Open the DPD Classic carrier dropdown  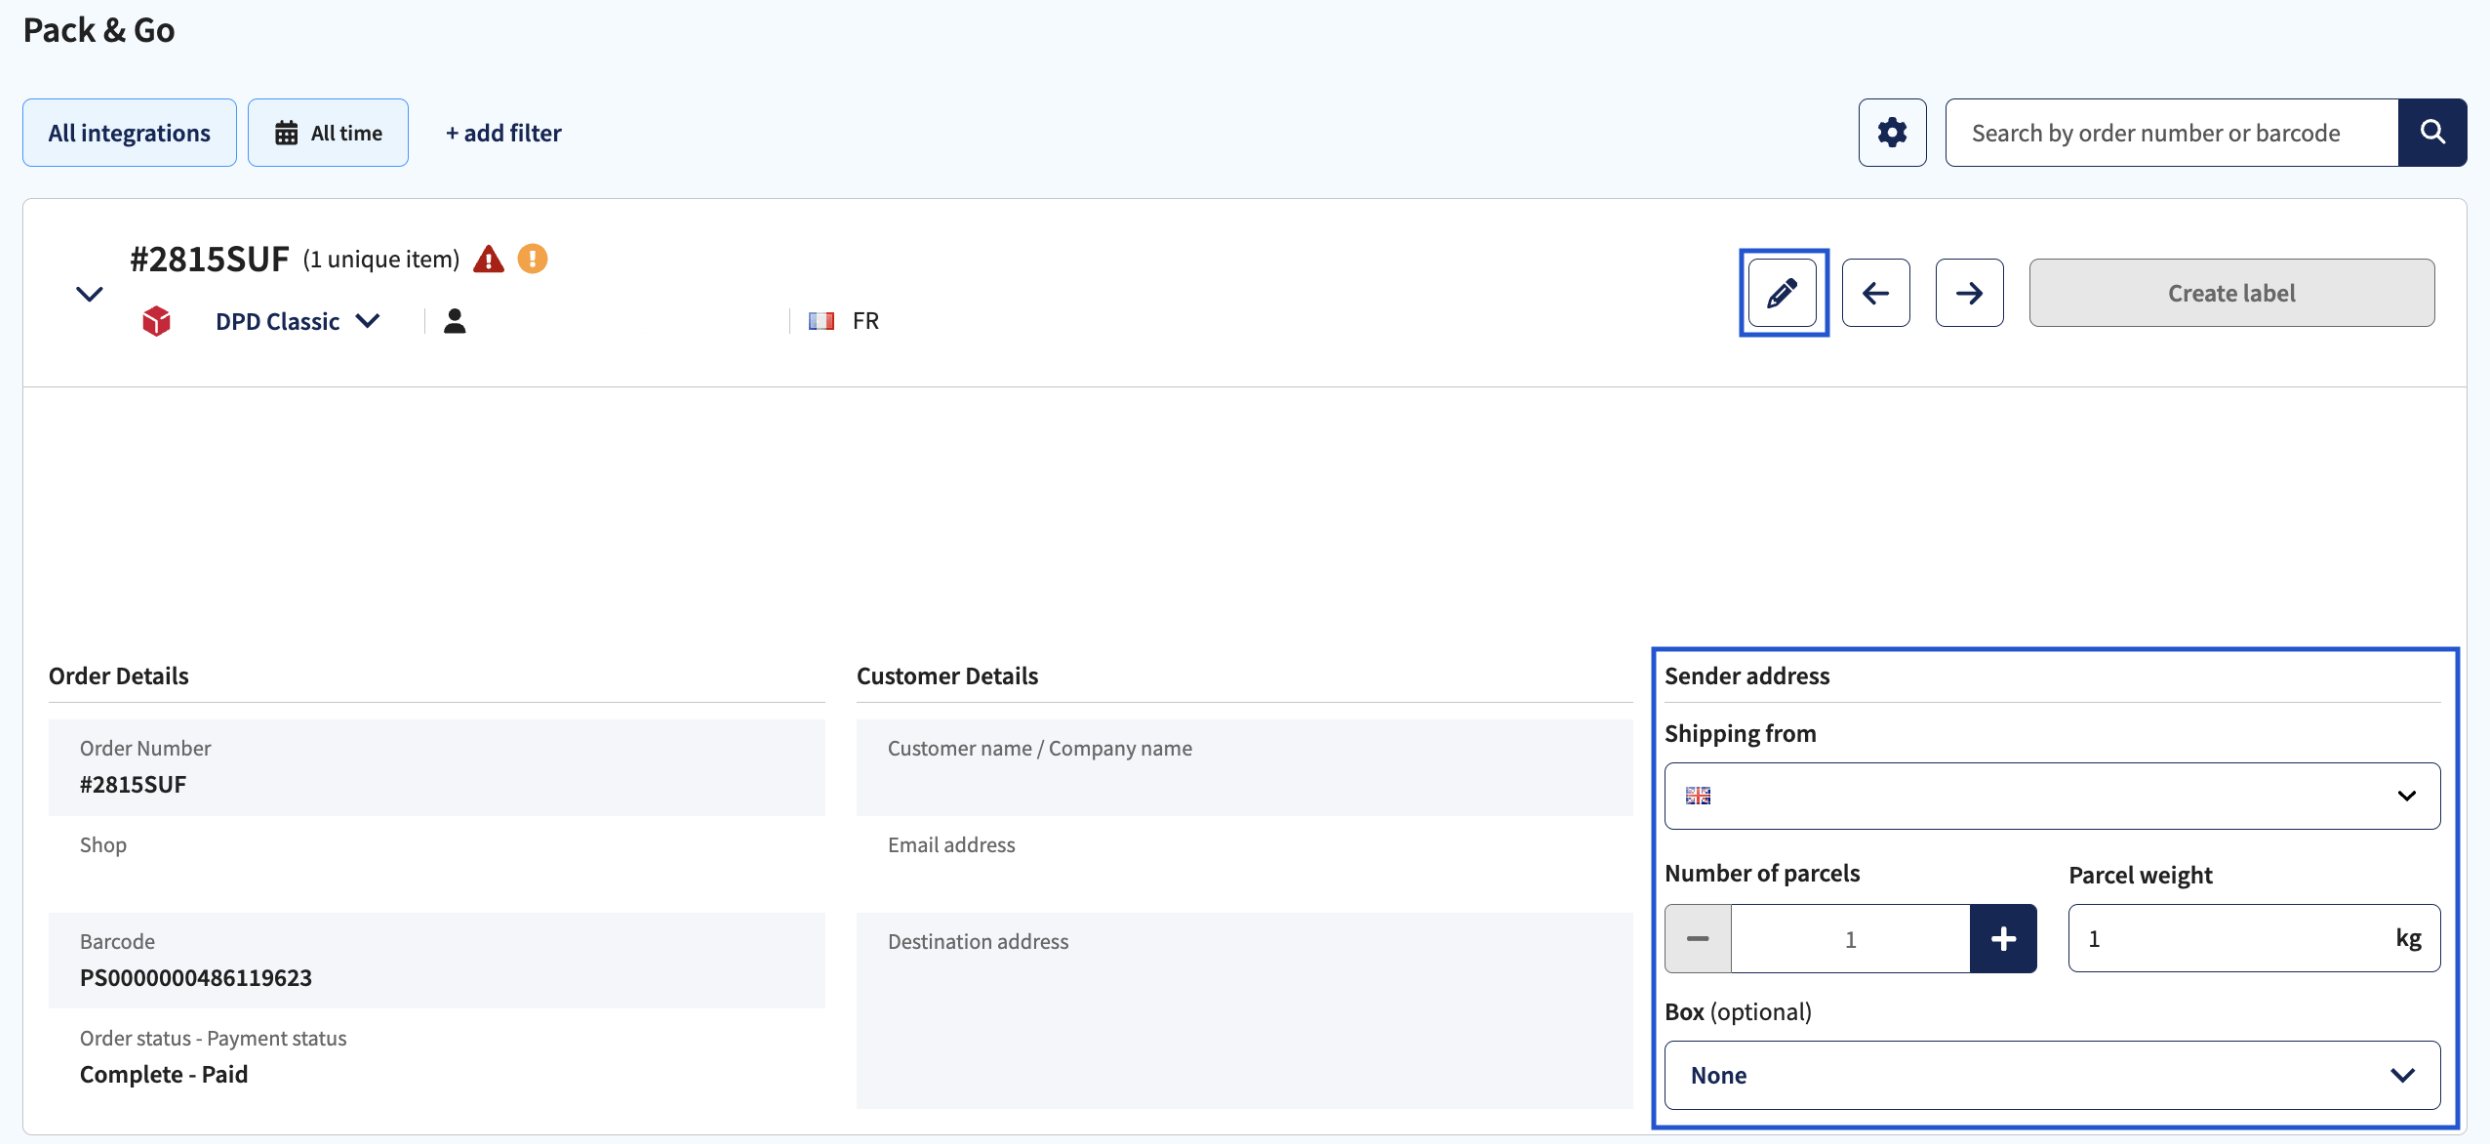coord(297,321)
